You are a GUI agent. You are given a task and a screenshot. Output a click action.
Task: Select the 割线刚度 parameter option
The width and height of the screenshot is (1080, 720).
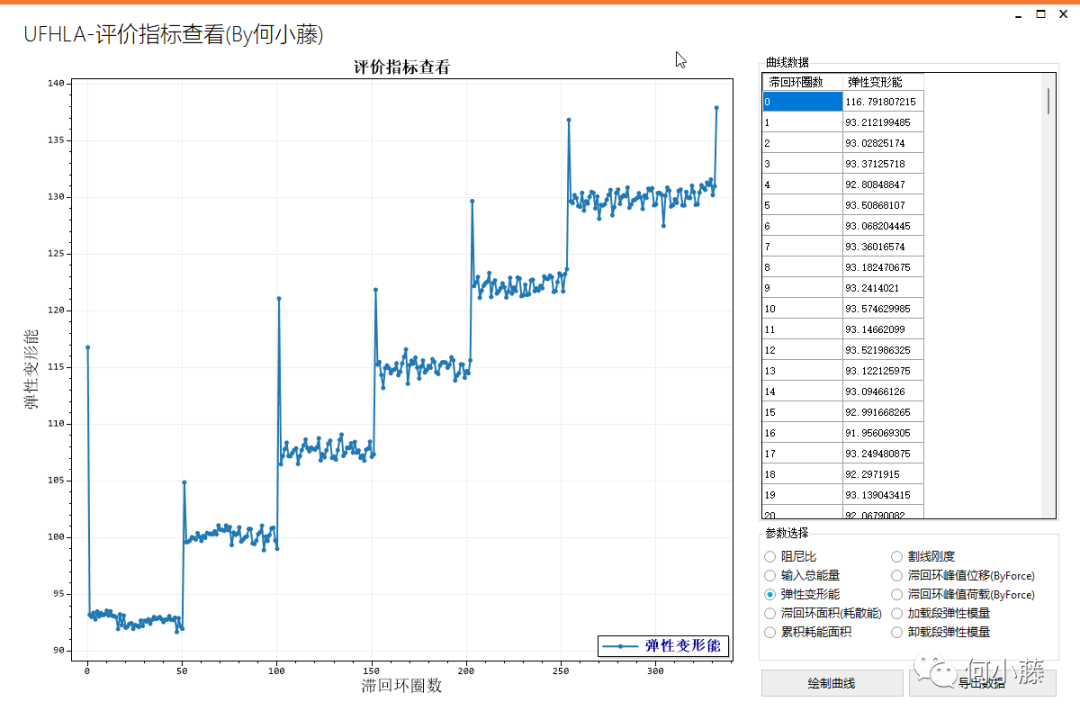click(x=897, y=556)
